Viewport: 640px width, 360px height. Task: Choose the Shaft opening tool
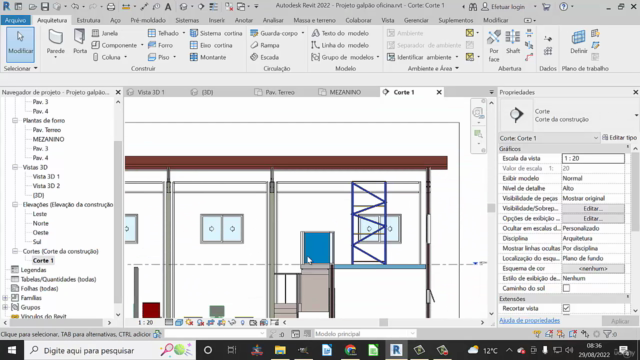click(x=513, y=42)
